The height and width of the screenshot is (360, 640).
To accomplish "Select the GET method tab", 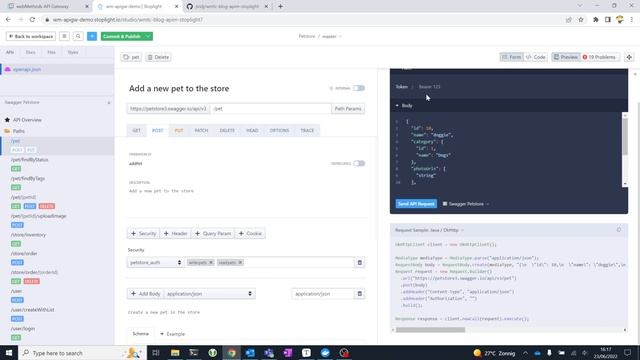I will click(136, 130).
